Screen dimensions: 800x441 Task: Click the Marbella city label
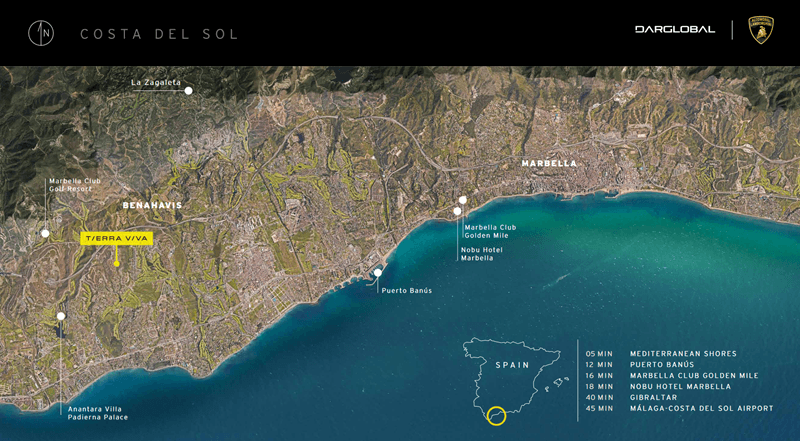tap(549, 163)
